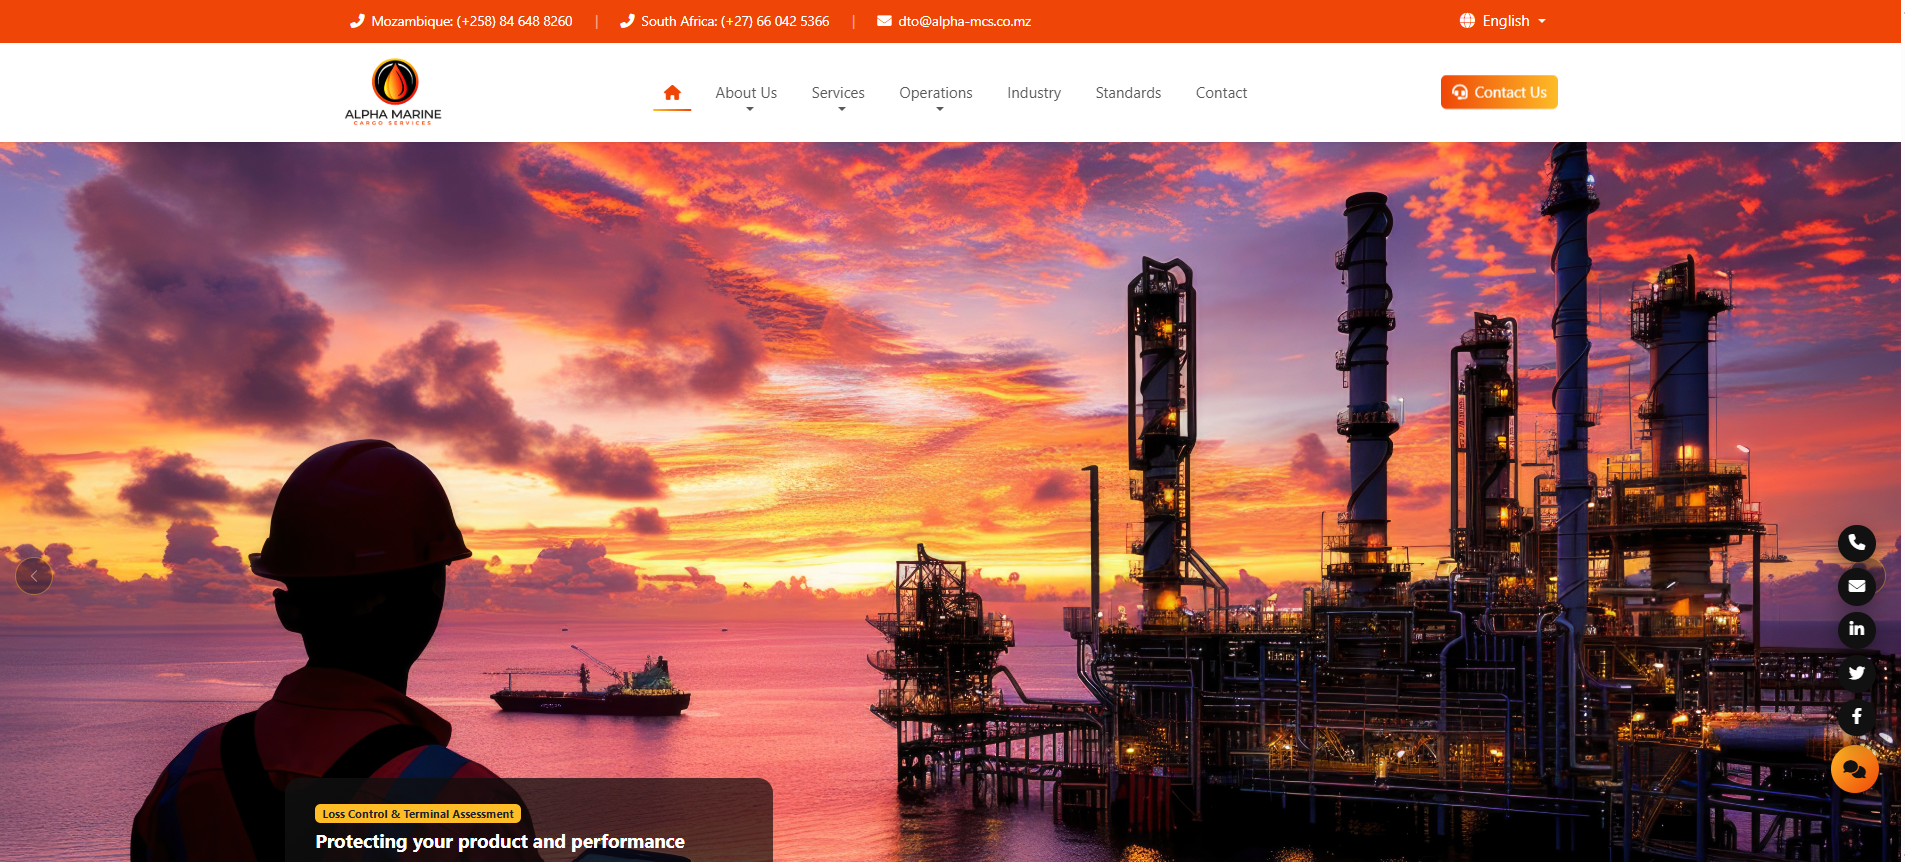Click envelope icon beside dto email address
This screenshot has height=862, width=1905.
point(884,21)
